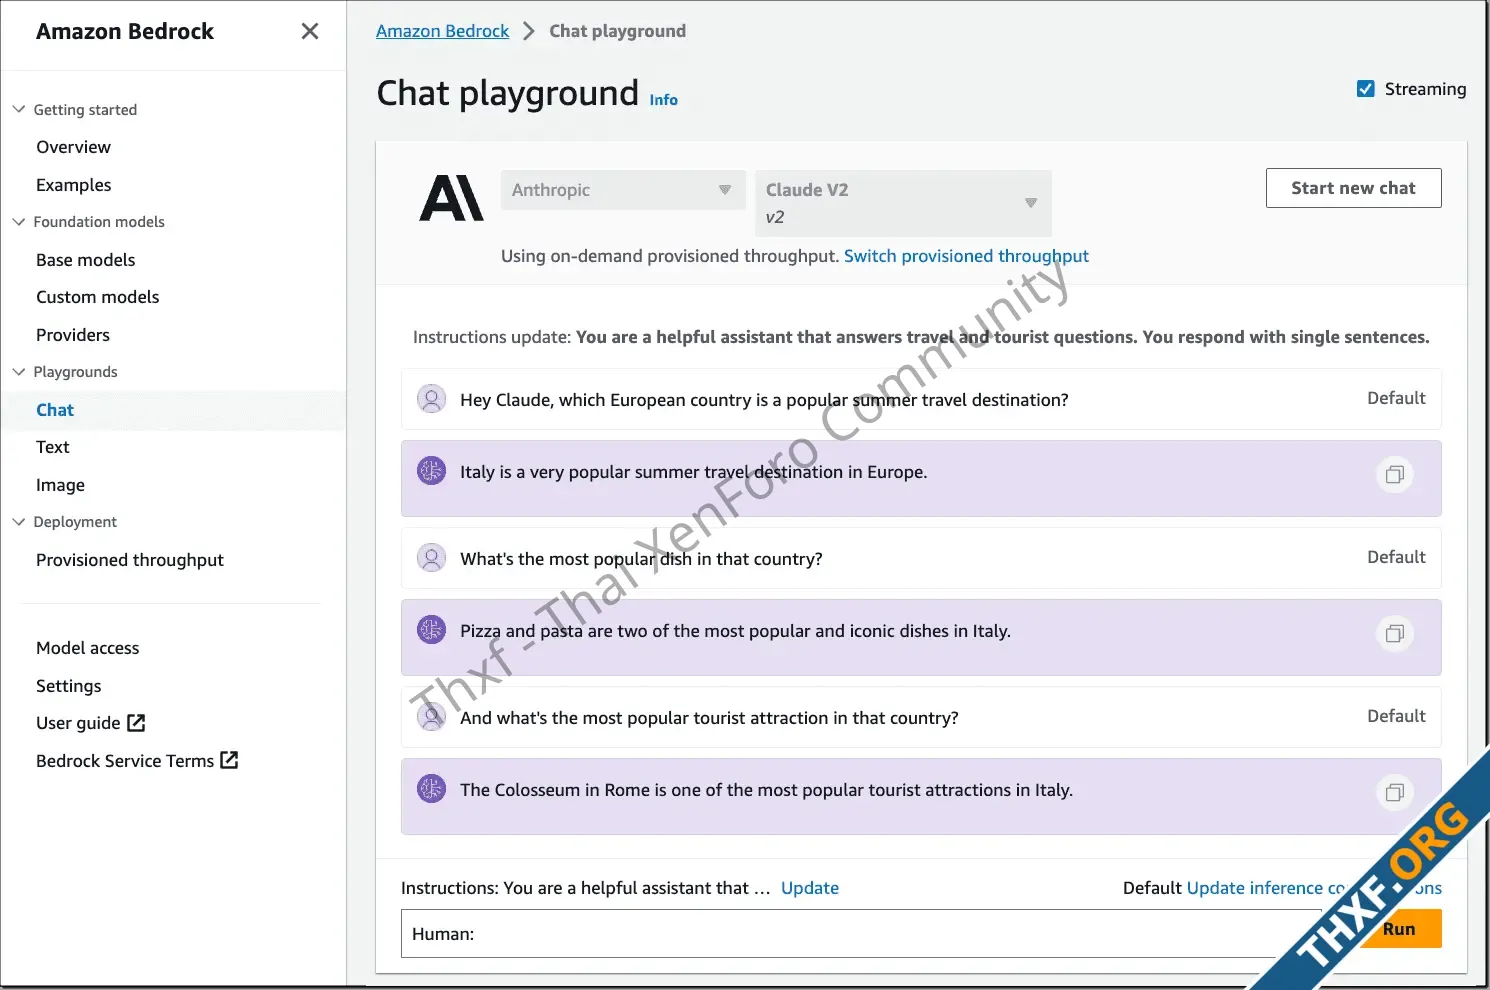Click external link icon next to User guide
This screenshot has height=990, width=1490.
tap(137, 722)
